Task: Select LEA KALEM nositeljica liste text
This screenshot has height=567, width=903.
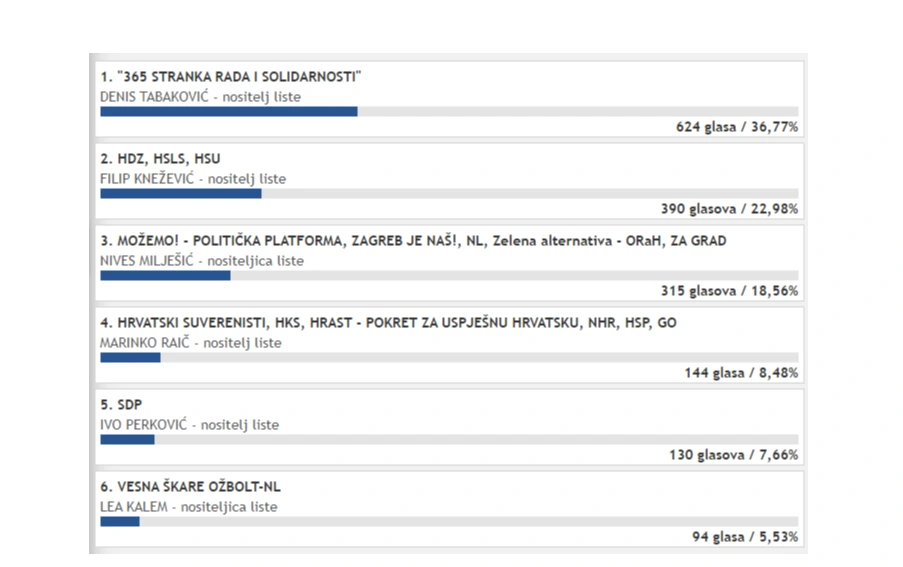Action: pyautogui.click(x=189, y=507)
